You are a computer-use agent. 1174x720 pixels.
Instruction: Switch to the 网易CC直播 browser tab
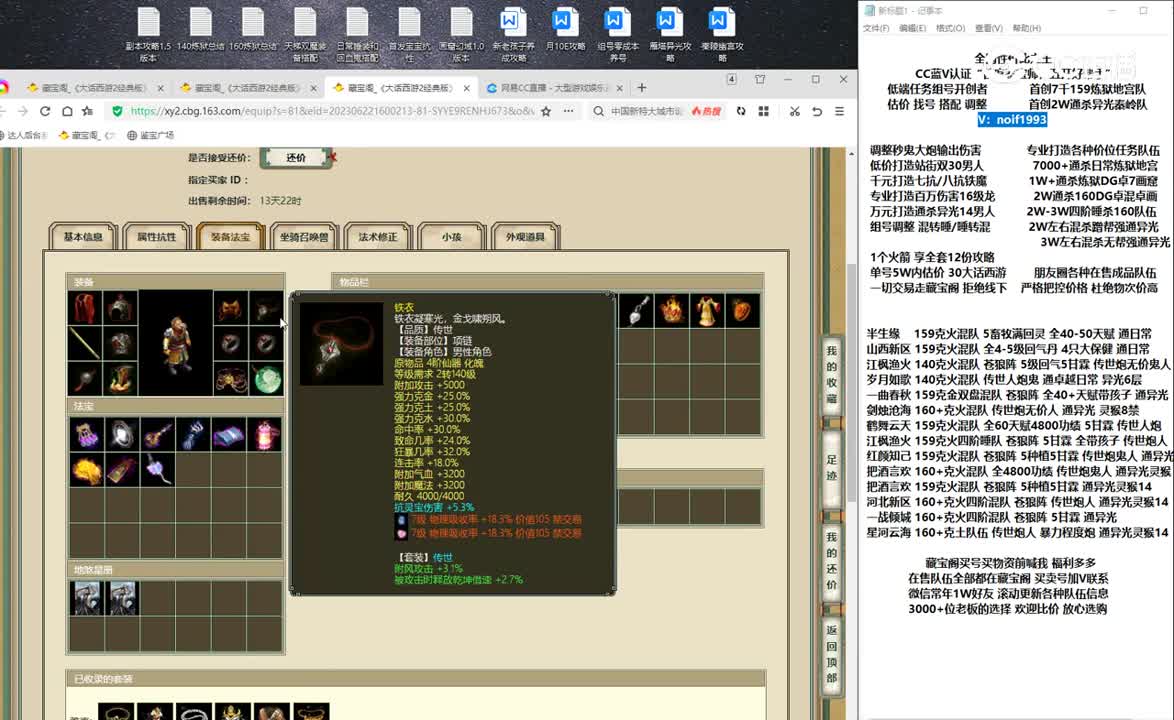tap(554, 88)
